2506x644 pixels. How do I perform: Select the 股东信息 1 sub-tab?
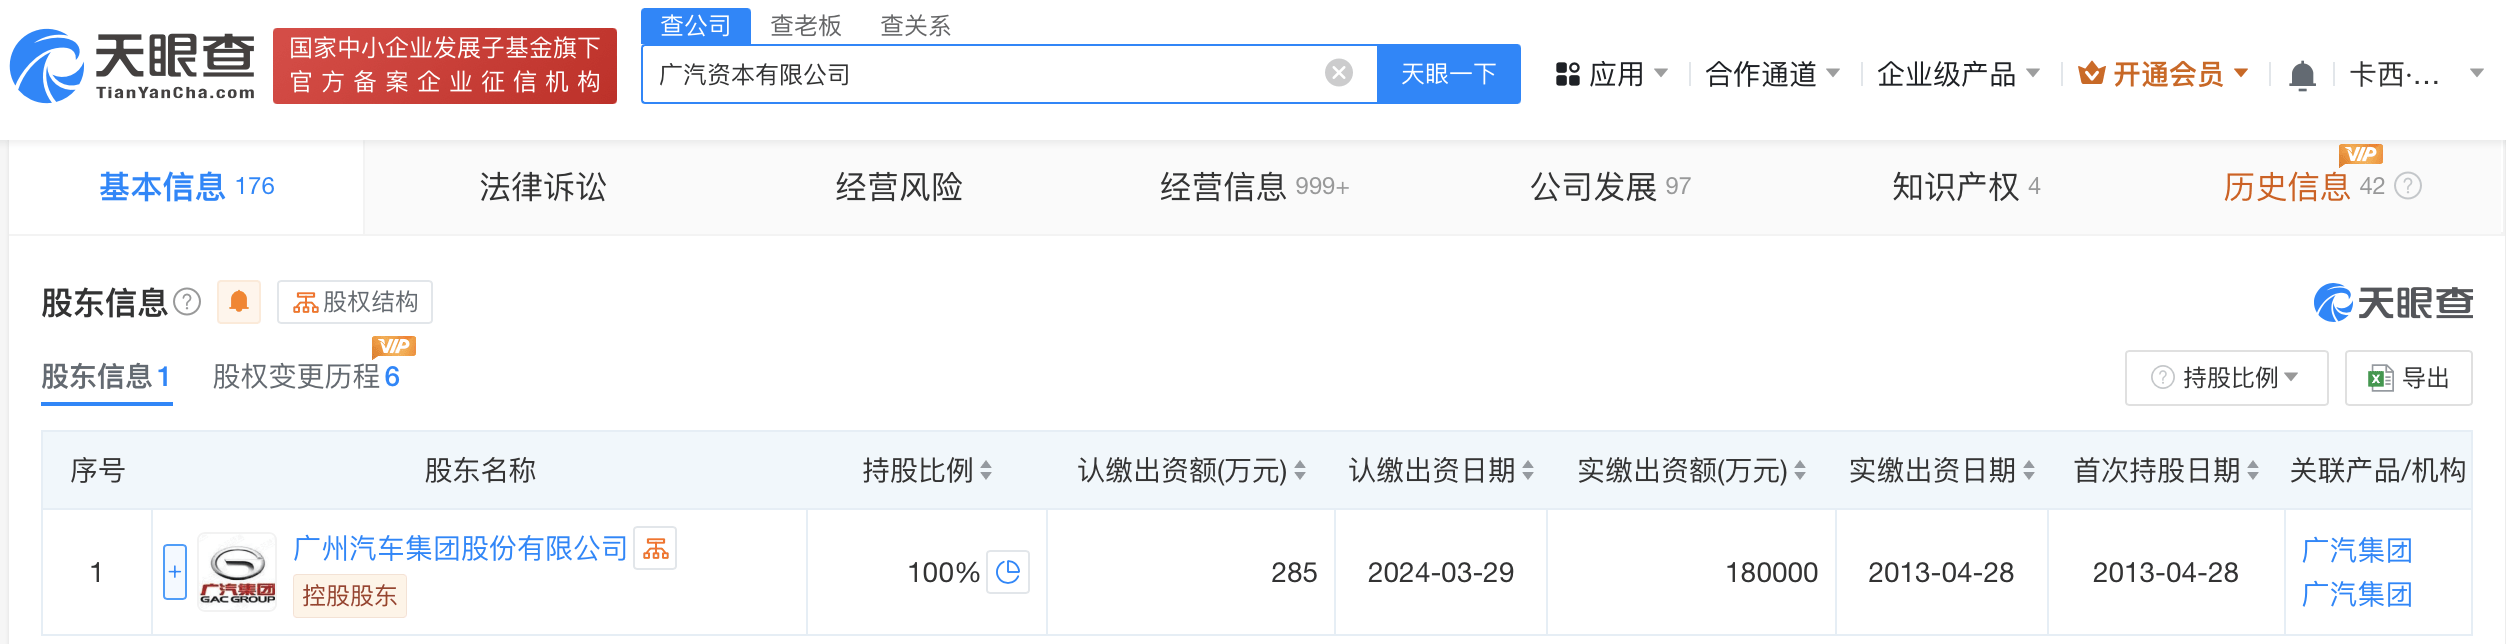(x=106, y=377)
